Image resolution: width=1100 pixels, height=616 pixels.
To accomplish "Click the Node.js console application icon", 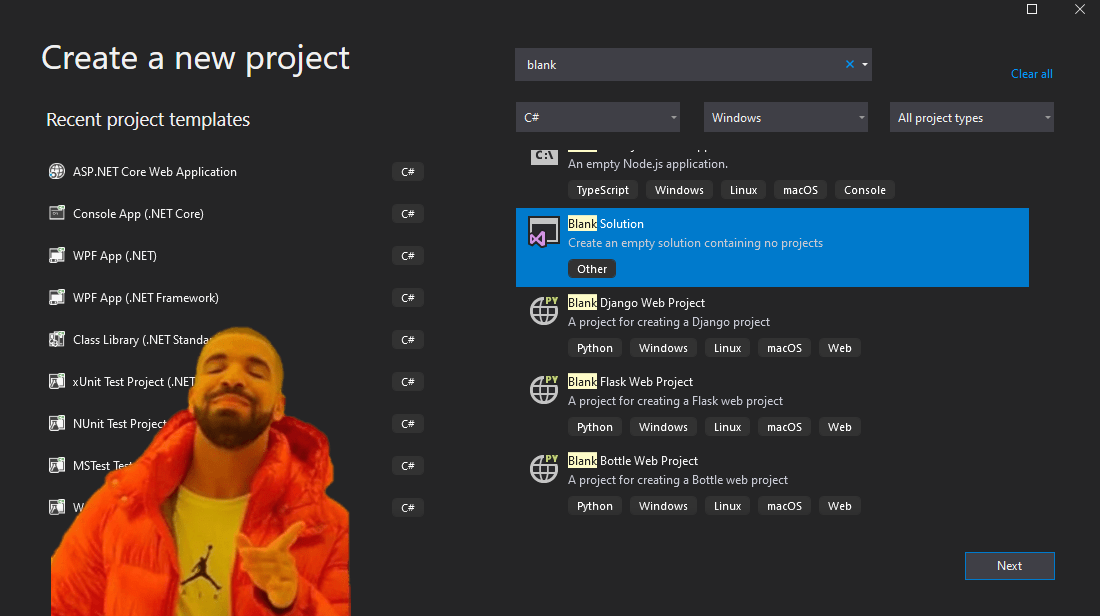I will click(x=544, y=157).
